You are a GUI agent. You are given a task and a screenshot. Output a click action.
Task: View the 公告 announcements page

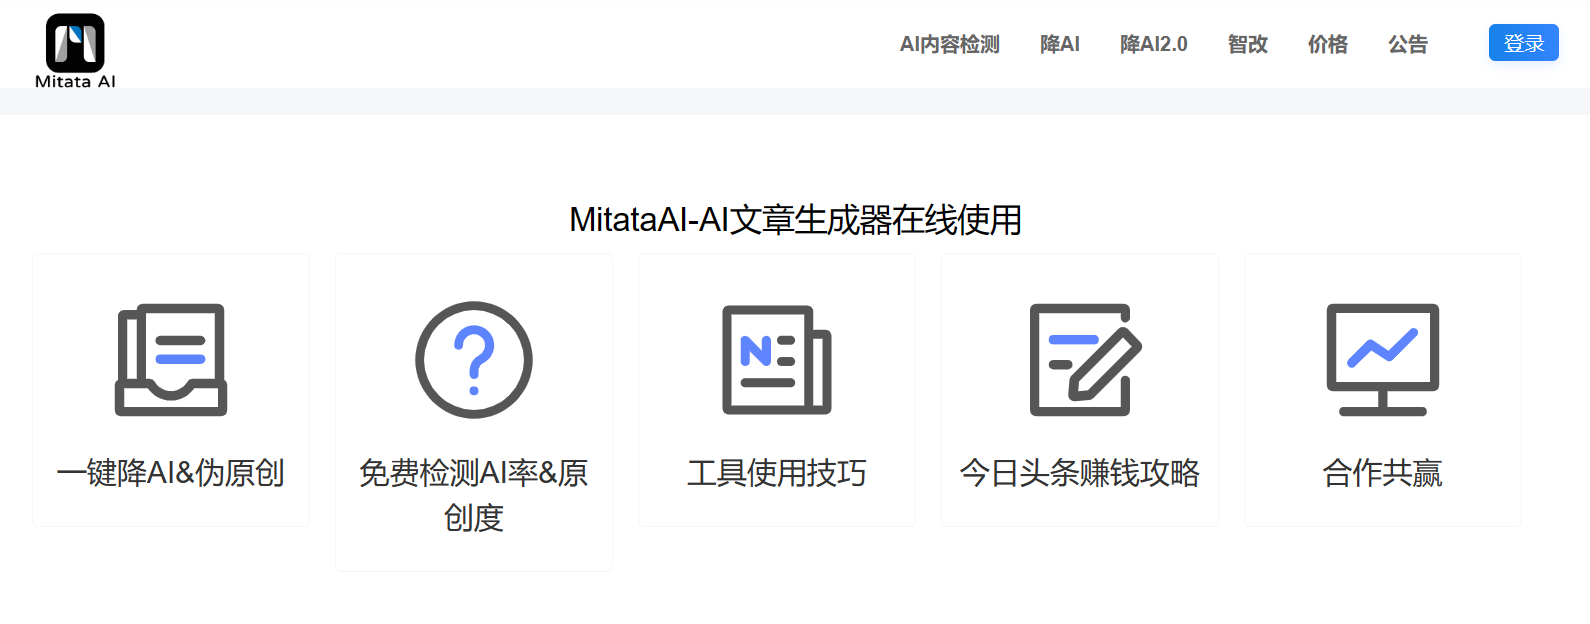[x=1407, y=44]
